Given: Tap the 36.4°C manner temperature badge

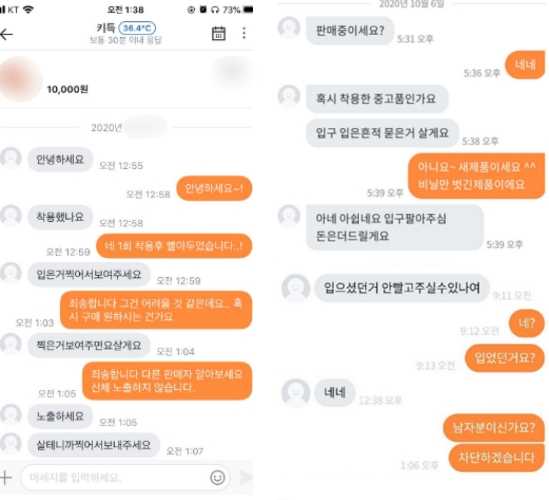Looking at the screenshot, I should pos(137,28).
